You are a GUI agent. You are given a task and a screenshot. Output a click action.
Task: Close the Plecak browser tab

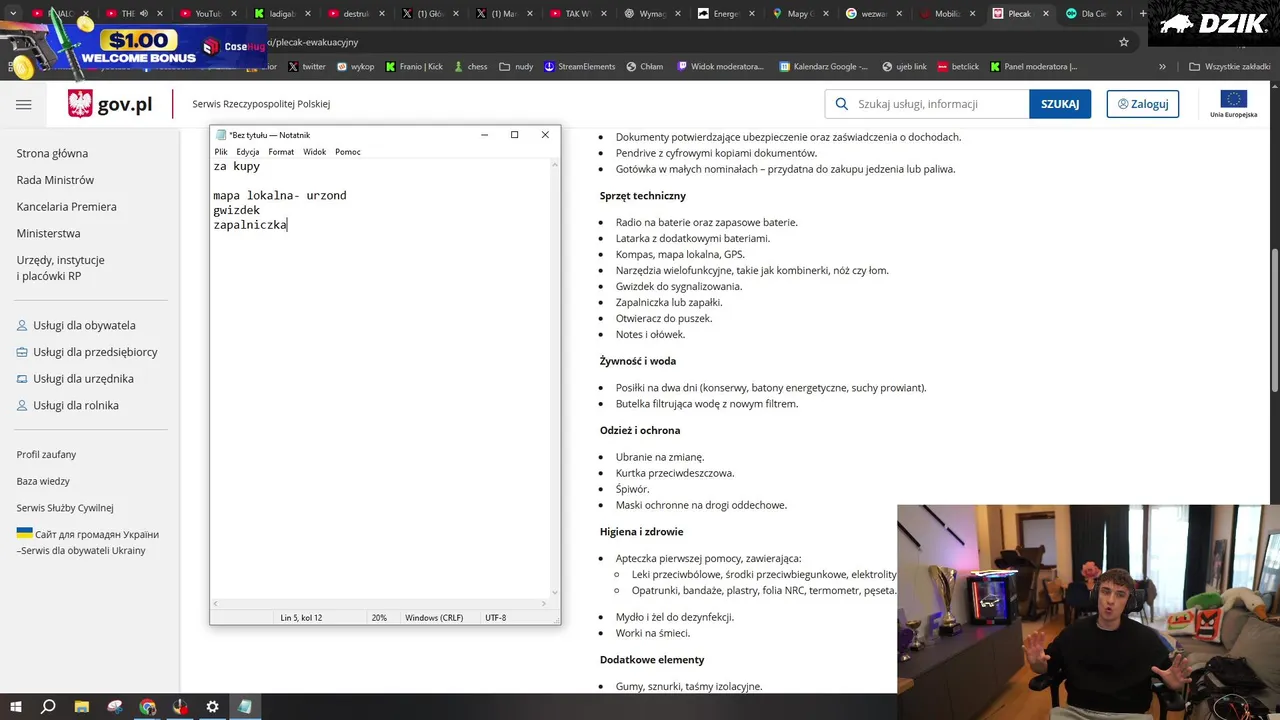coord(1045,14)
